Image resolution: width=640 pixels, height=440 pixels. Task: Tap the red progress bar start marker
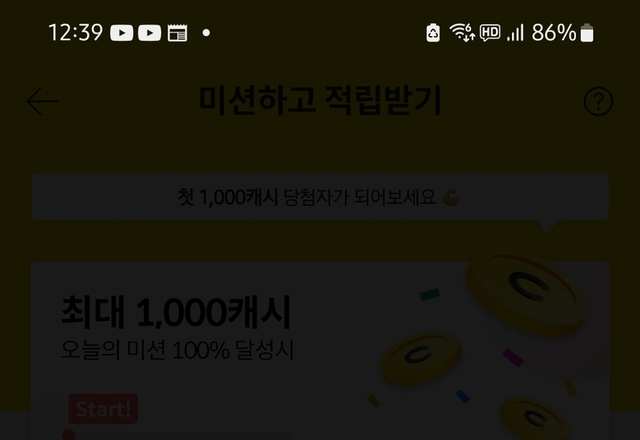point(69,435)
